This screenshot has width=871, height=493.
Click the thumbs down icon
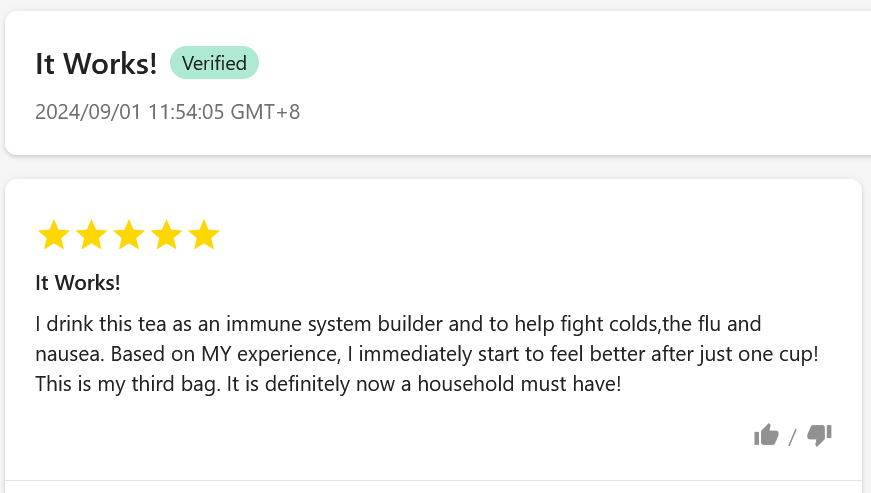coord(819,435)
